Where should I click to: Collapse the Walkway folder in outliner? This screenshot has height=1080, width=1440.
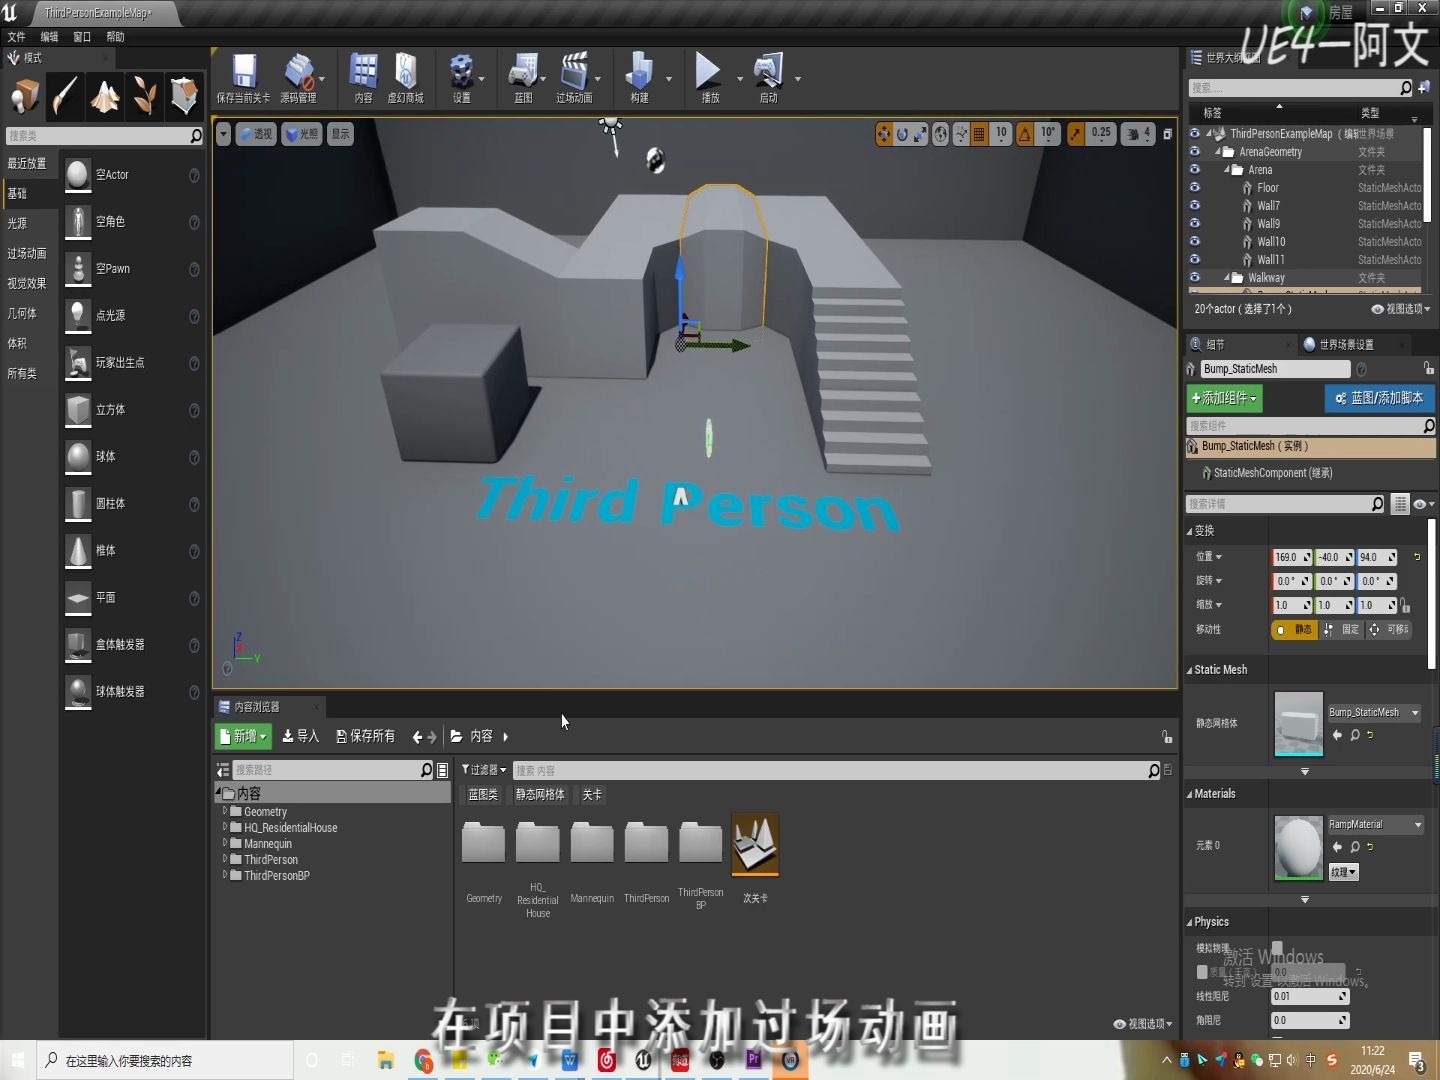point(1227,278)
